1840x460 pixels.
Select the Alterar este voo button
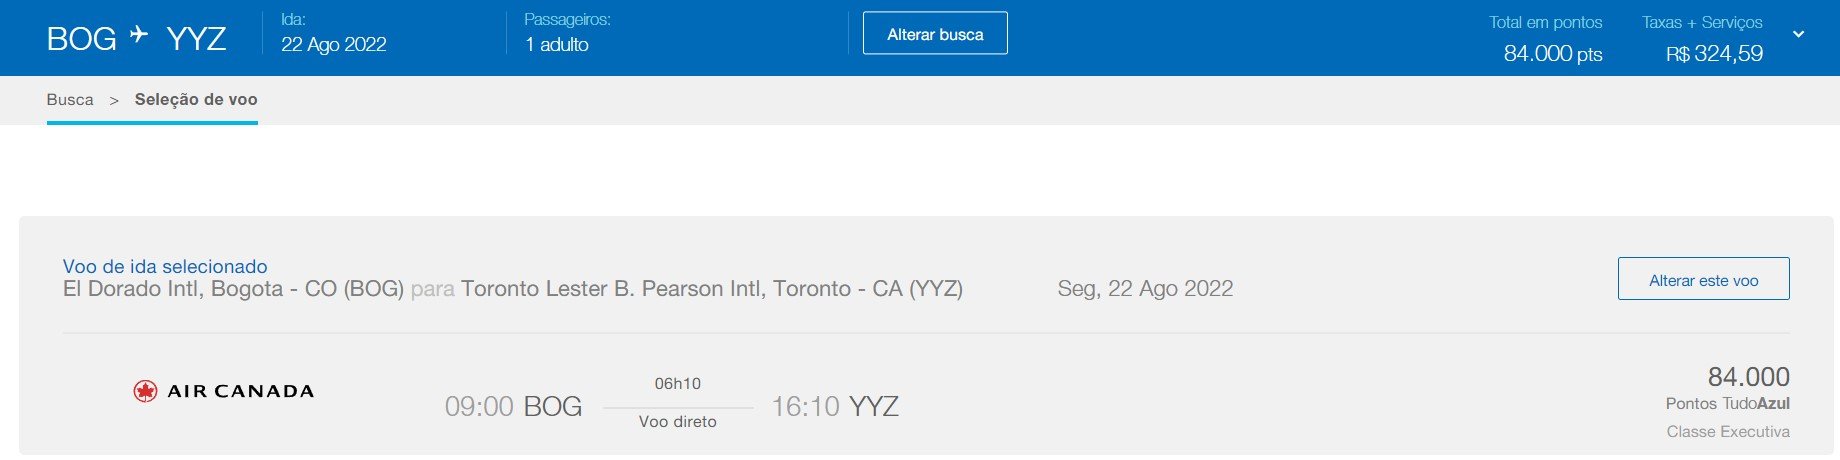pos(1703,279)
